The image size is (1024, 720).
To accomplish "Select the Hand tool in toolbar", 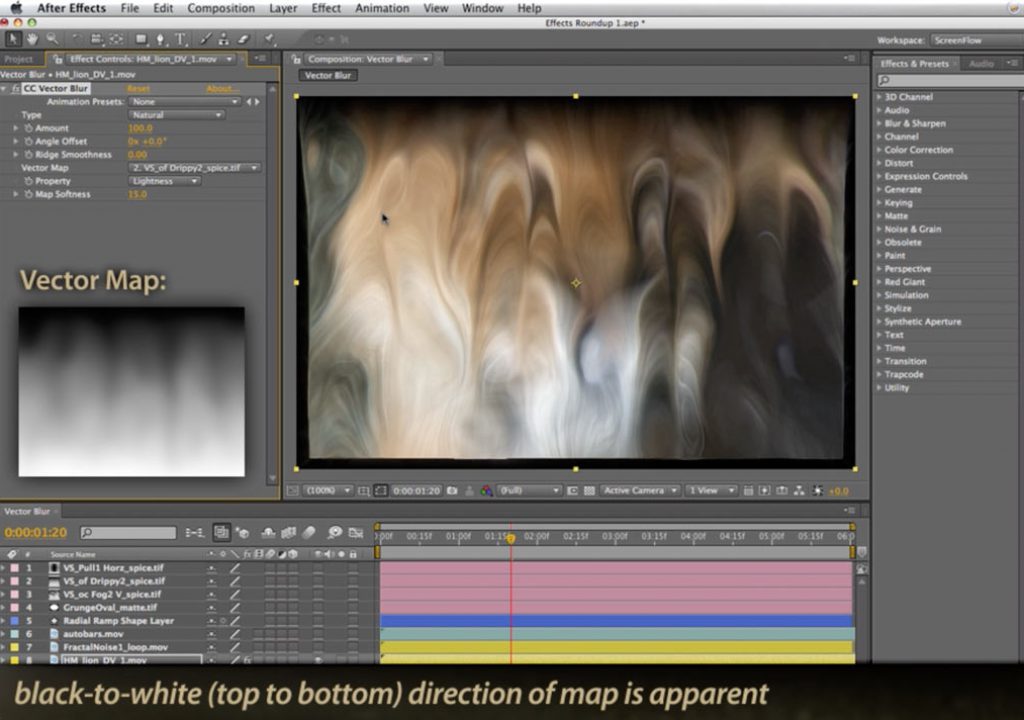I will pyautogui.click(x=32, y=39).
